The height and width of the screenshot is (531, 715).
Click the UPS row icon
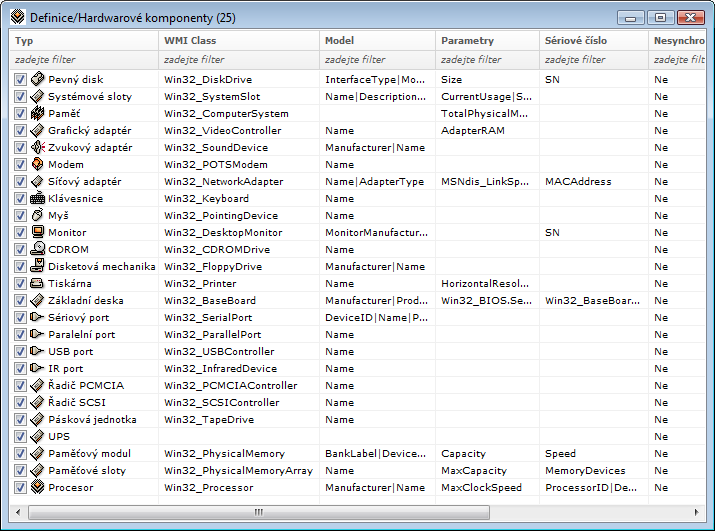(x=37, y=437)
